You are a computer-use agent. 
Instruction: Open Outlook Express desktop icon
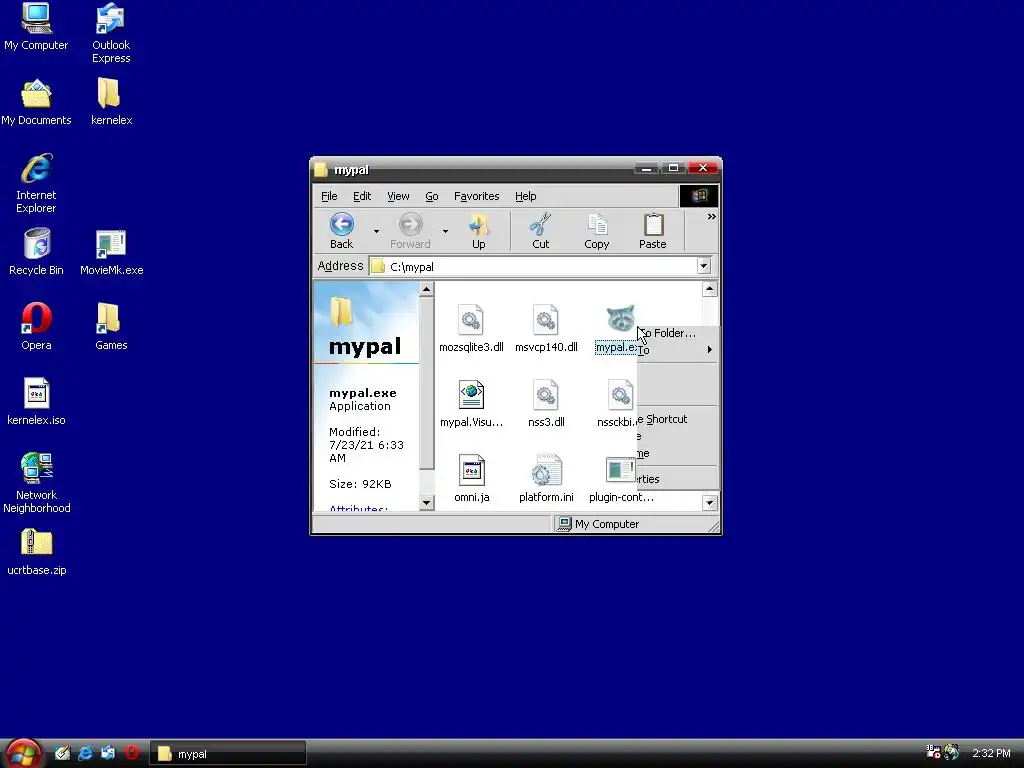(111, 33)
